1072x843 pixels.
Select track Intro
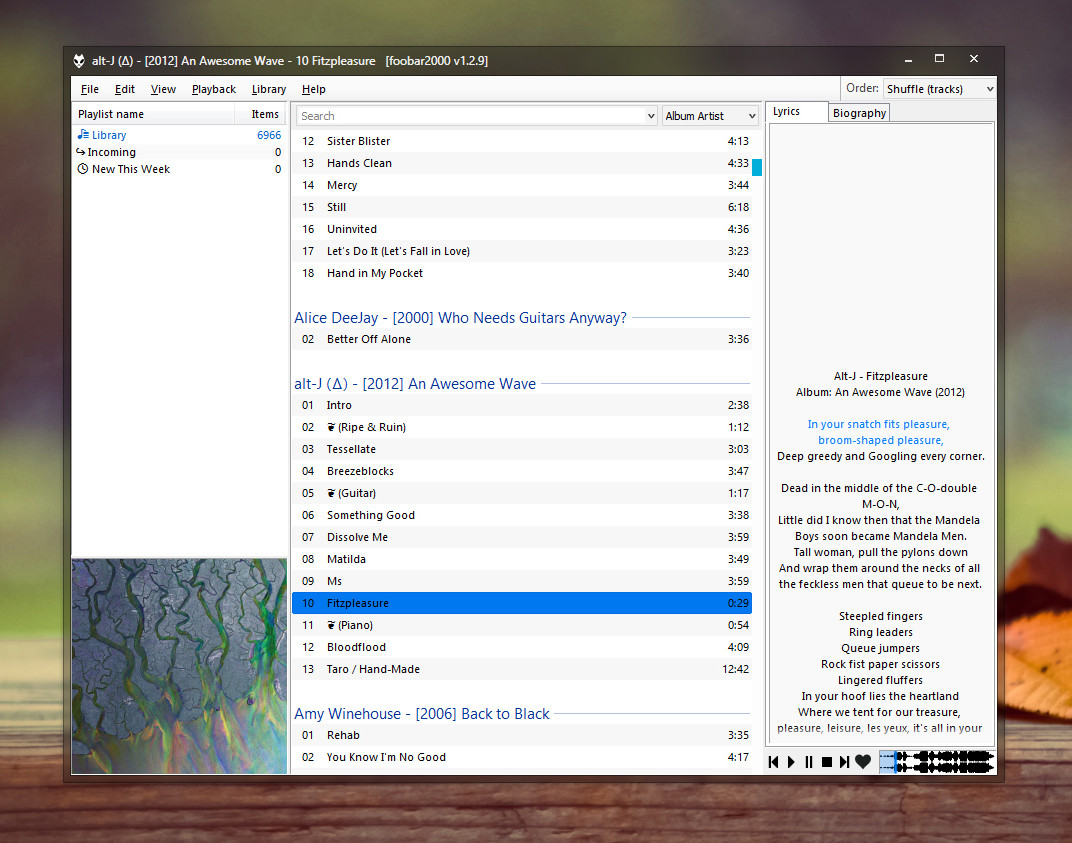tap(522, 405)
